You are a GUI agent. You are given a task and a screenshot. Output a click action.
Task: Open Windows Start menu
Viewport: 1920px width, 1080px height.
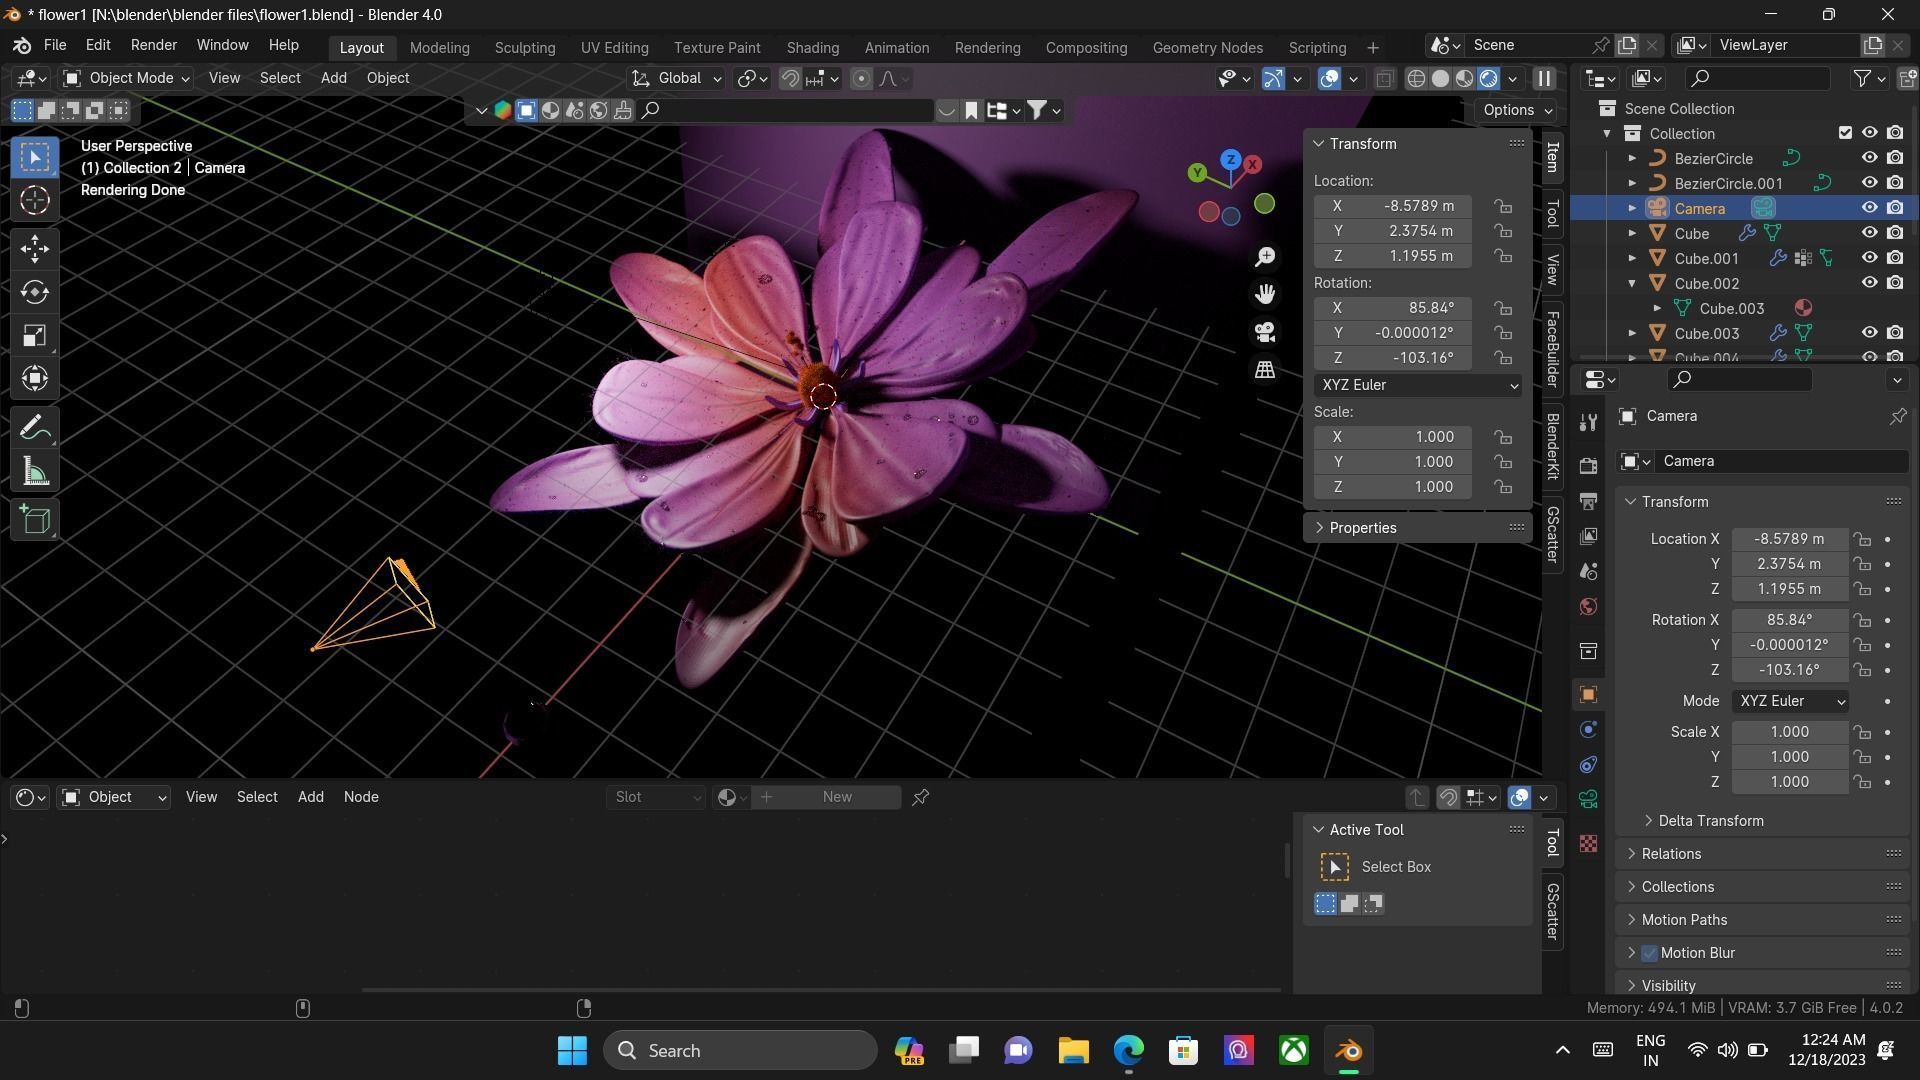pos(572,1051)
